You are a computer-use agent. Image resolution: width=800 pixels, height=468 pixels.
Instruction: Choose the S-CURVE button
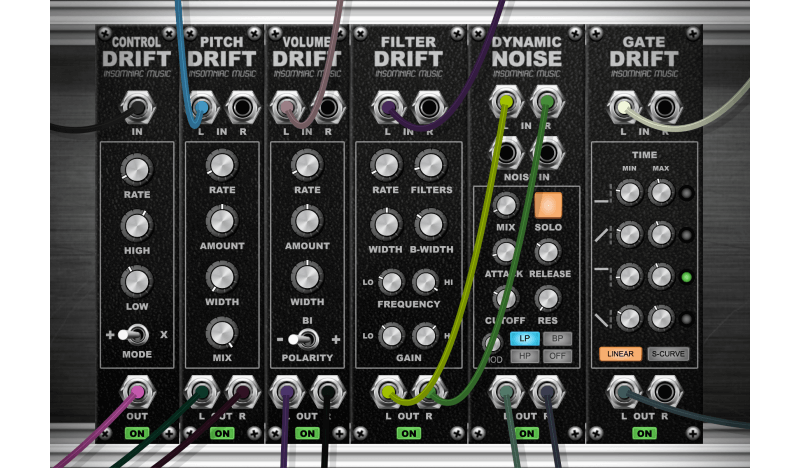668,354
